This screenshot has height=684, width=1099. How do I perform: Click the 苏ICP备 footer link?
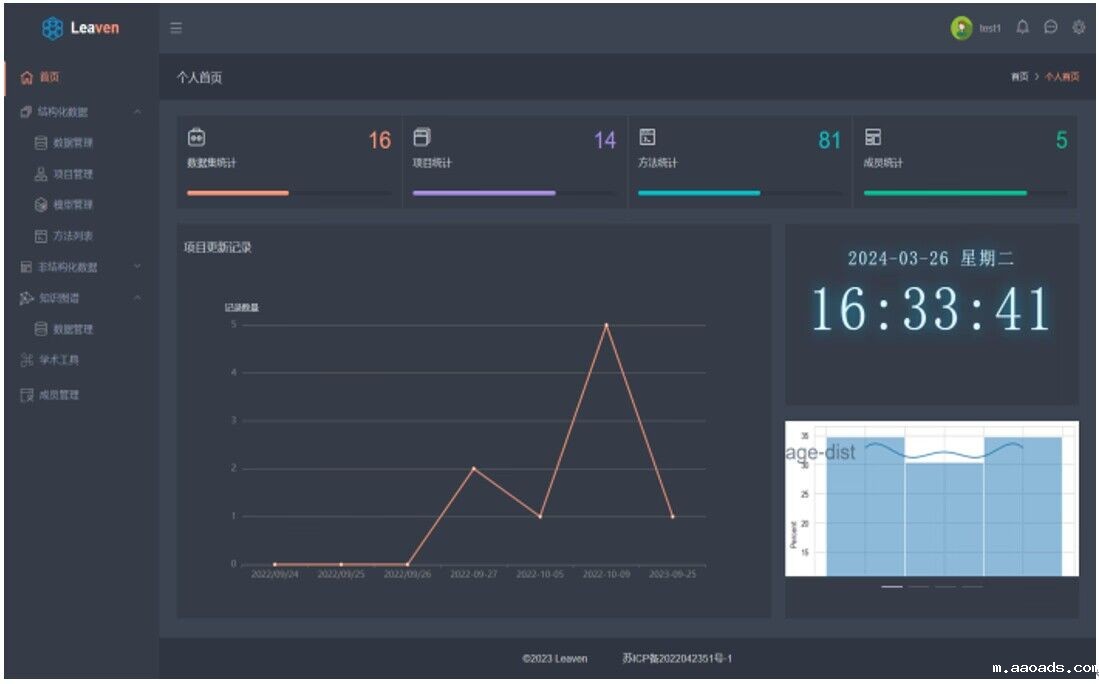click(677, 658)
